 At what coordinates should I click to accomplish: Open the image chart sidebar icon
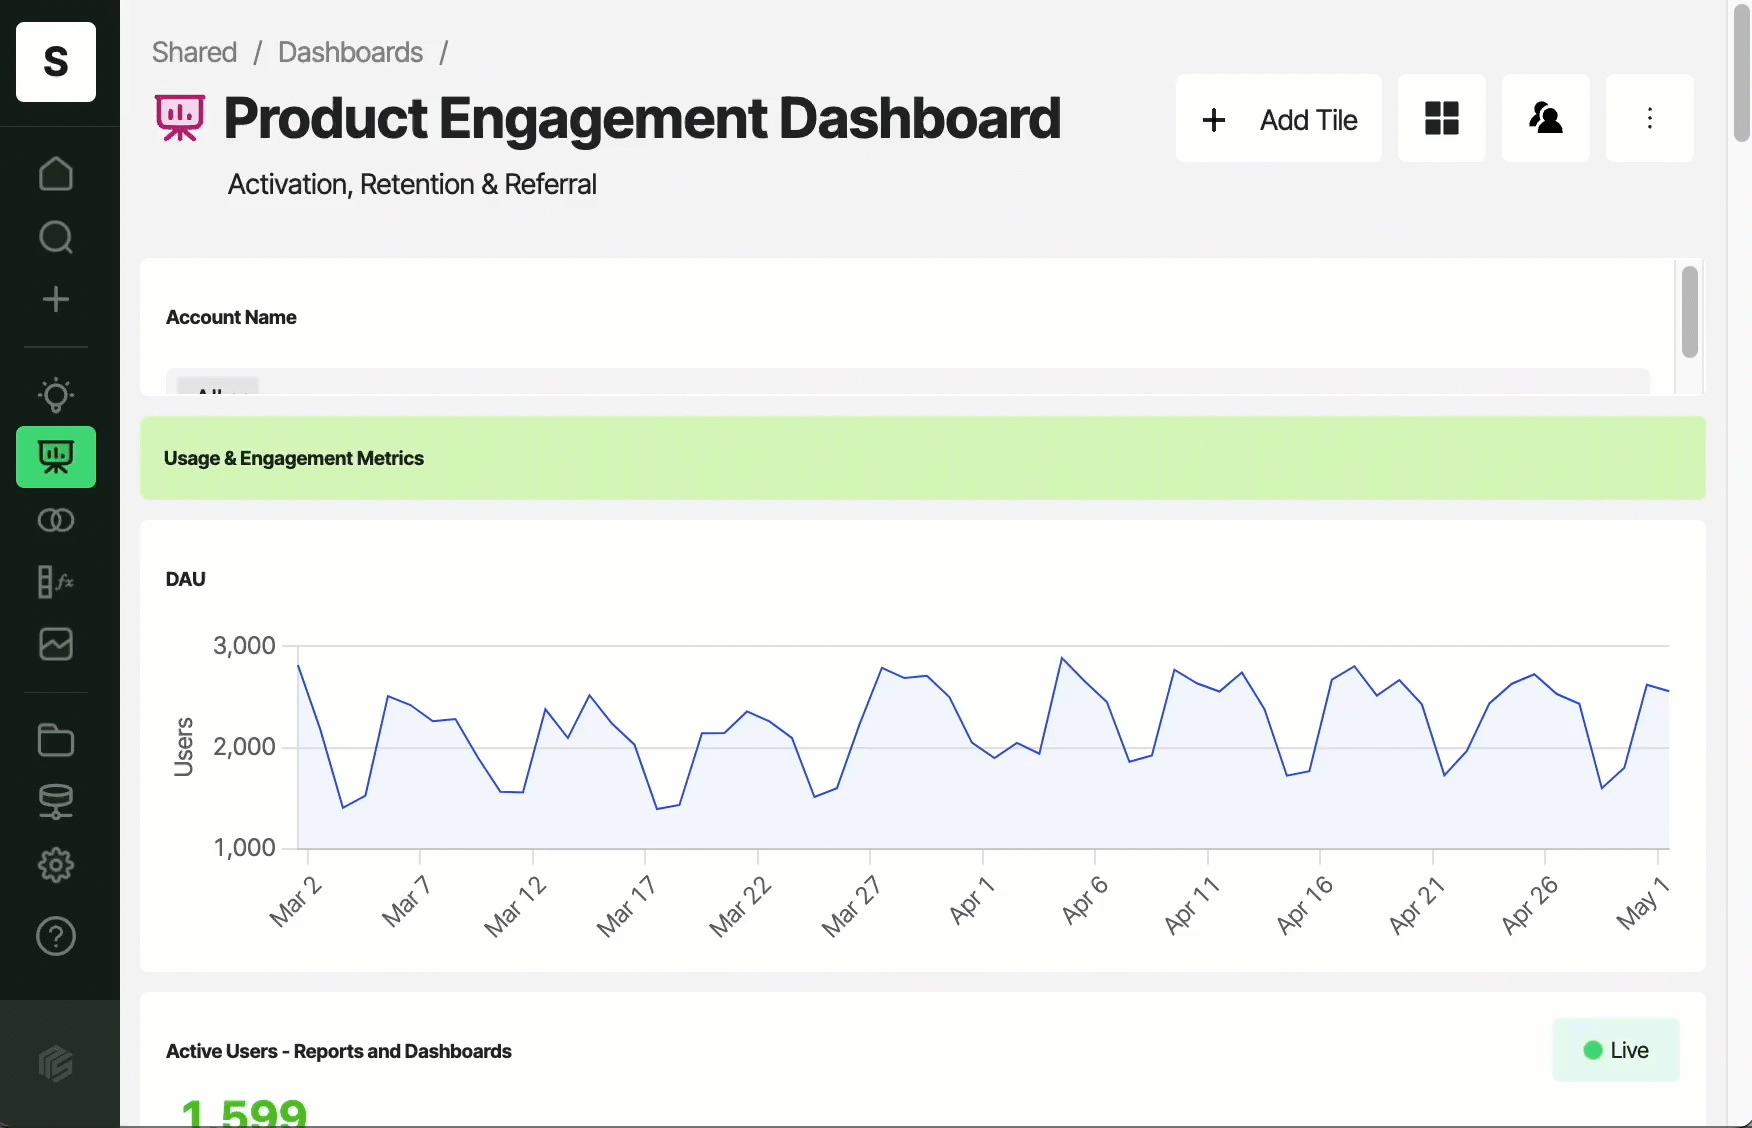click(x=56, y=644)
